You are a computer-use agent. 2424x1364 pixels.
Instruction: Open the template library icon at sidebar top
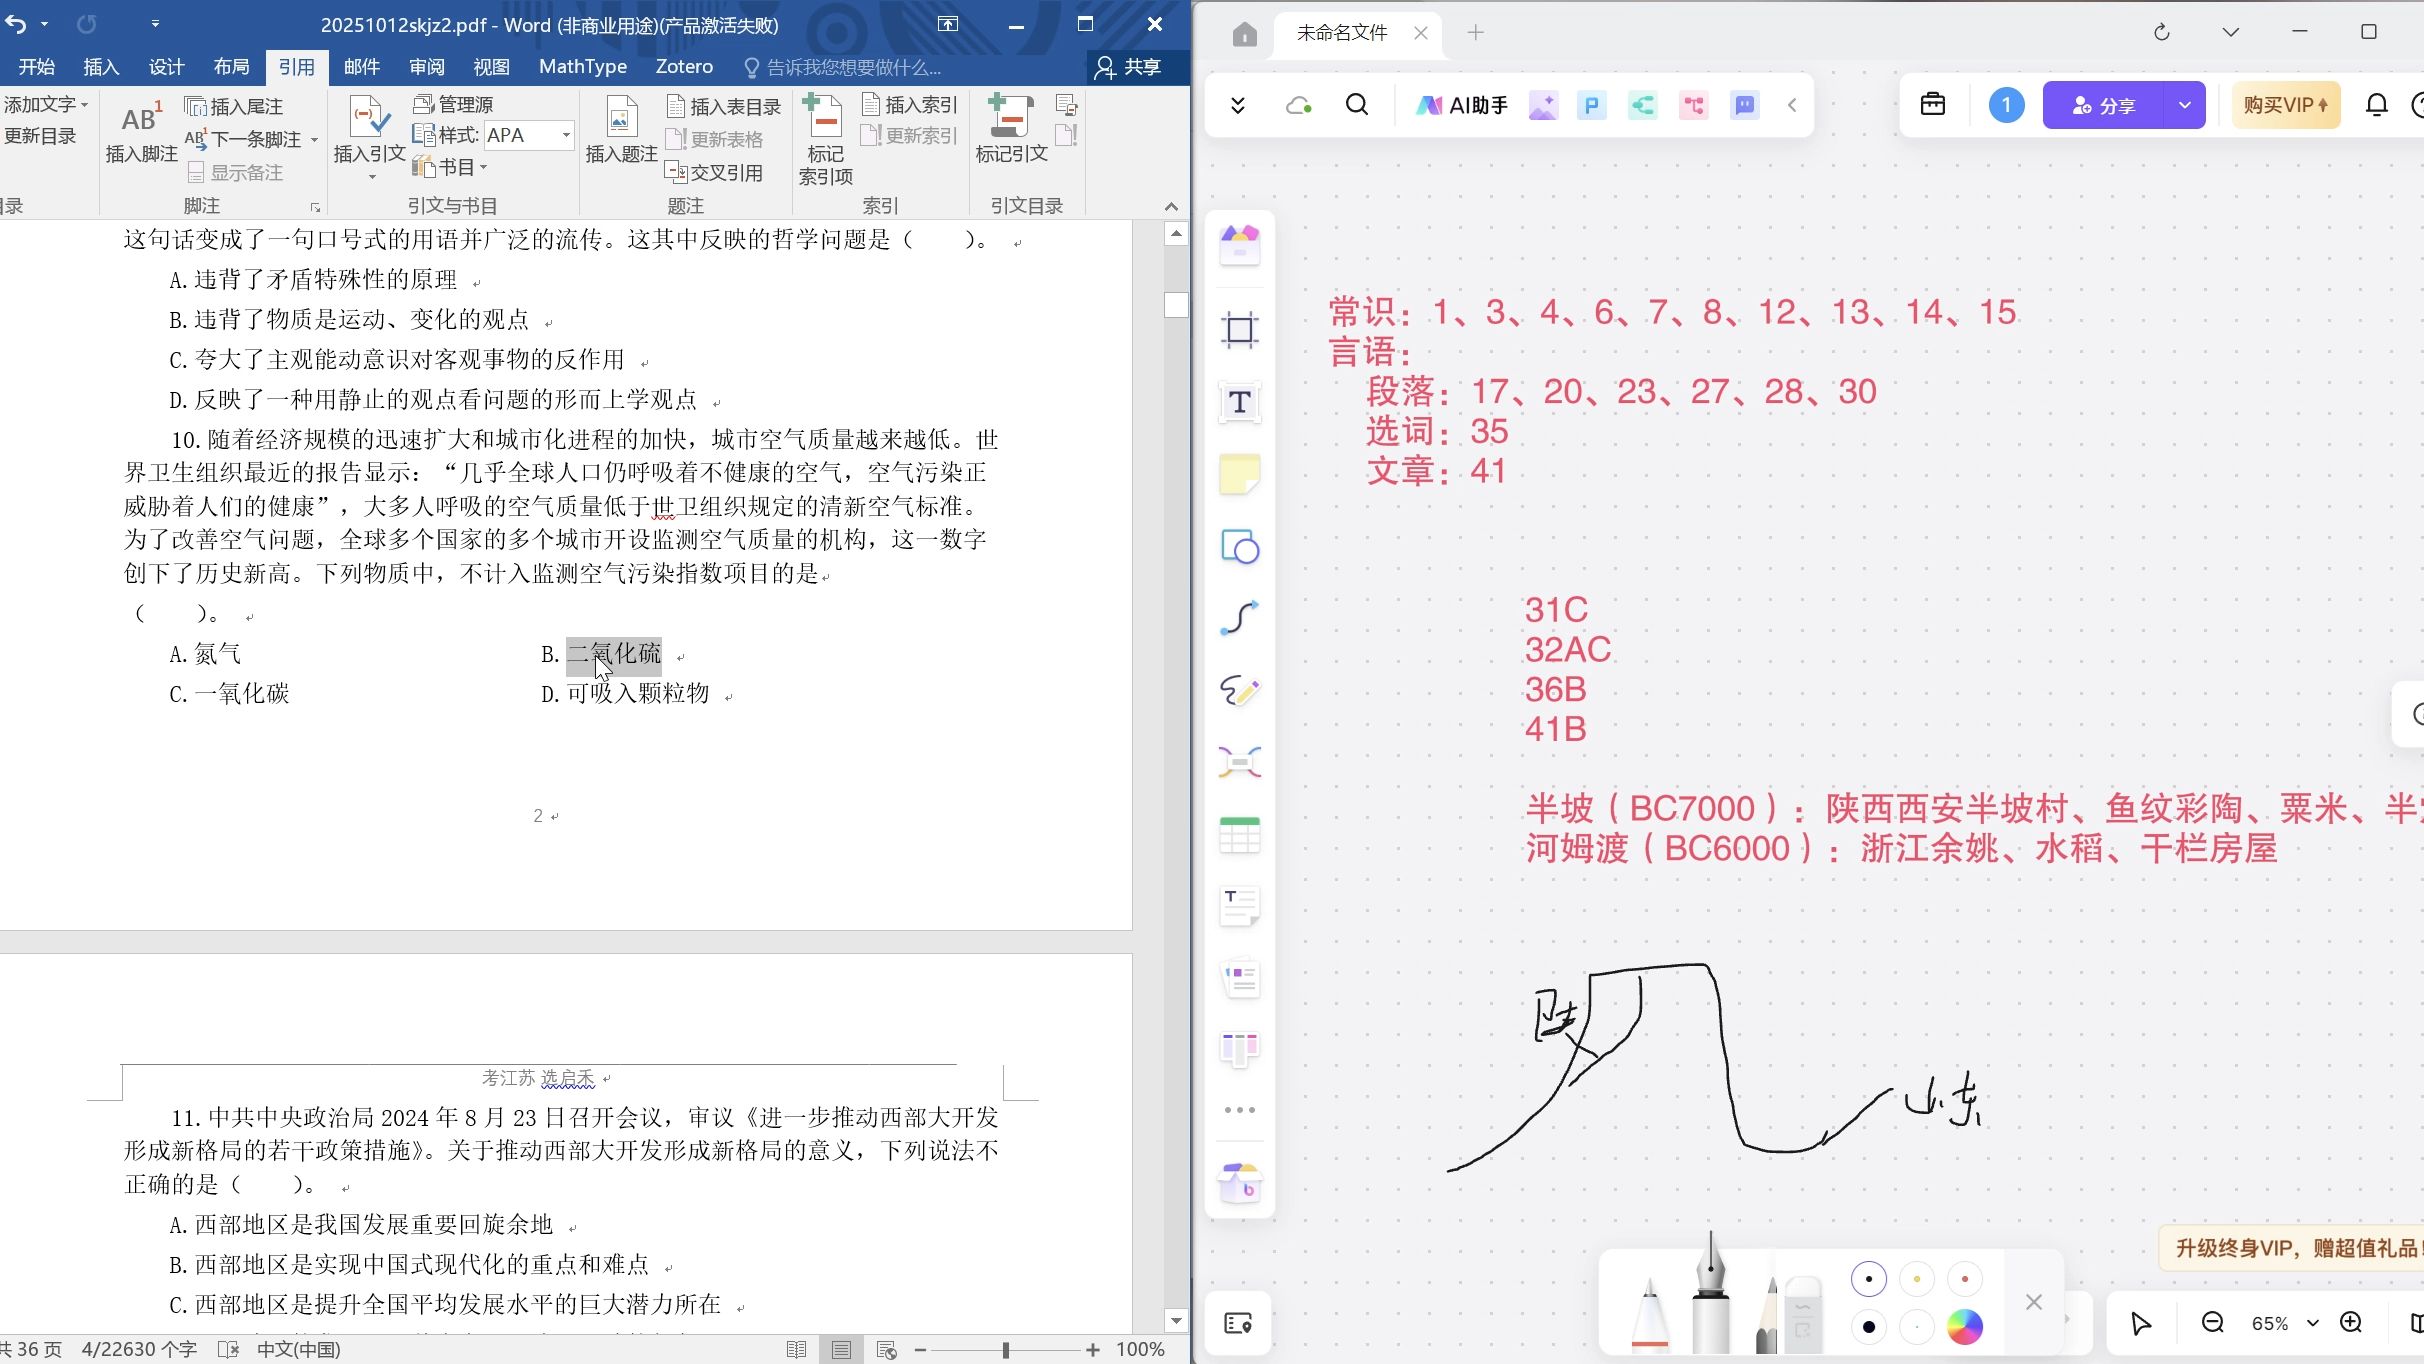[1240, 245]
